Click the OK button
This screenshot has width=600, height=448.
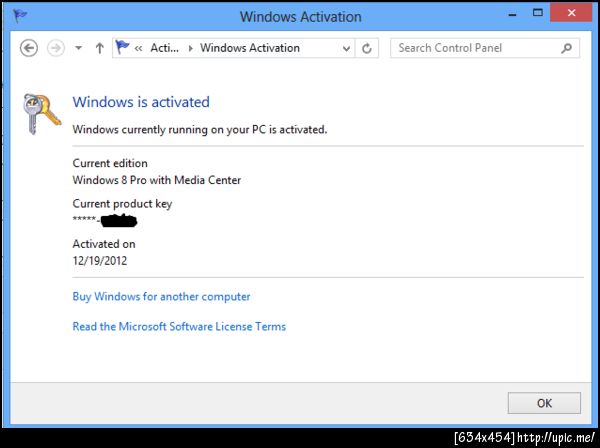(544, 403)
